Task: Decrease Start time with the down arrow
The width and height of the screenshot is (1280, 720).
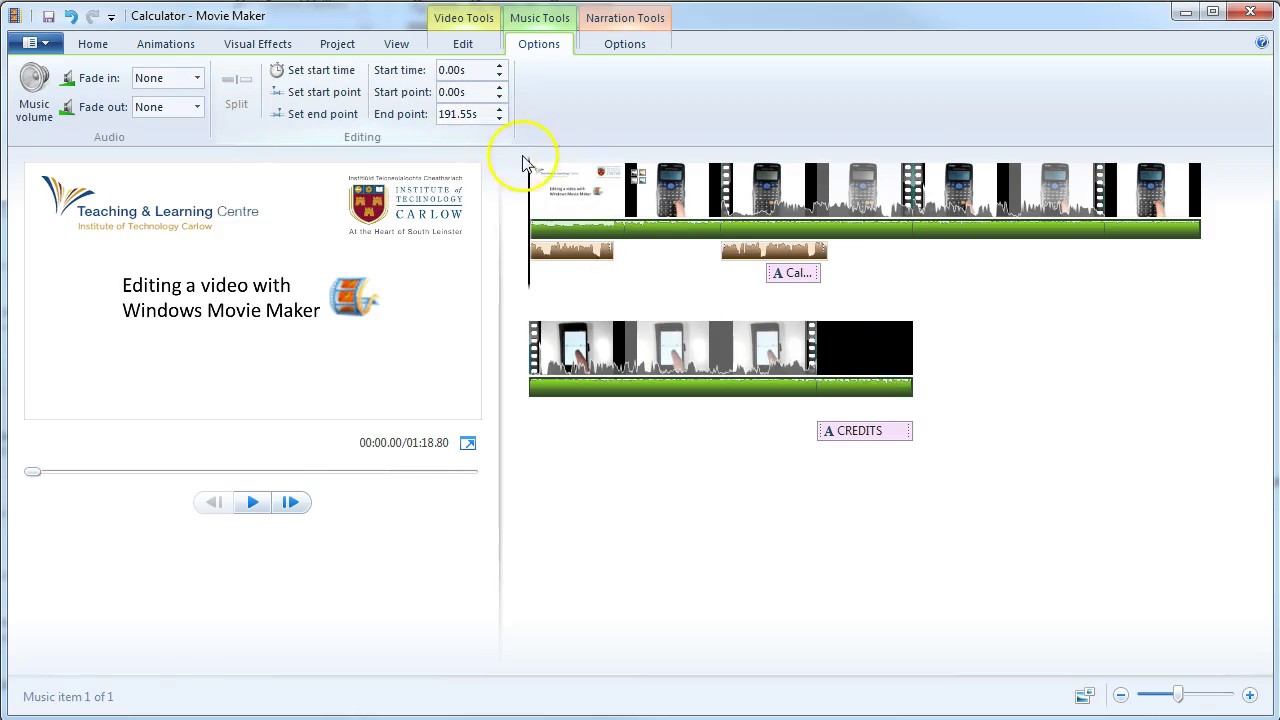Action: coord(499,74)
